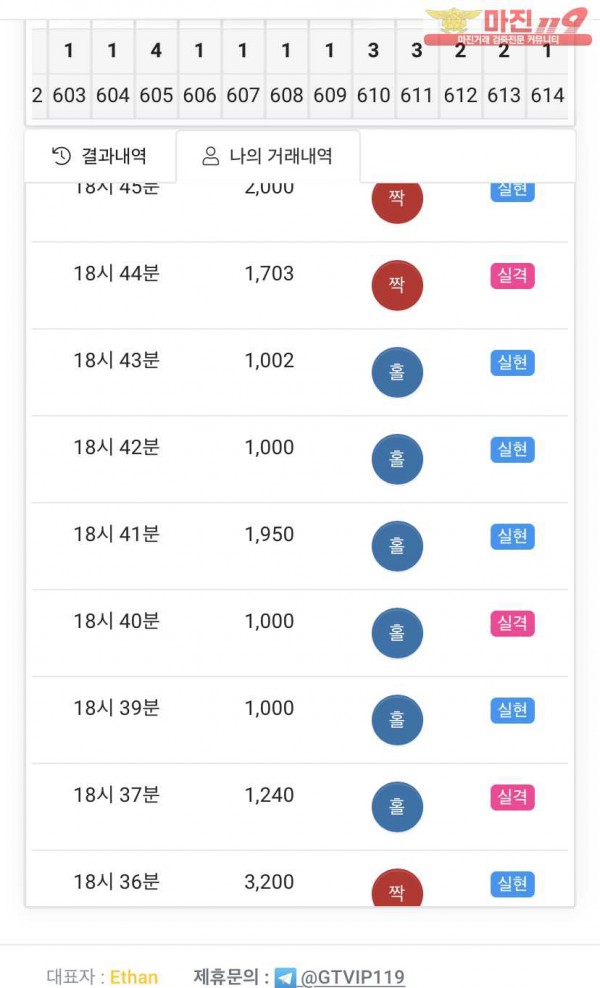Viewport: 600px width, 988px height.
Task: Click the Telegram icon in footer
Action: pos(285,977)
